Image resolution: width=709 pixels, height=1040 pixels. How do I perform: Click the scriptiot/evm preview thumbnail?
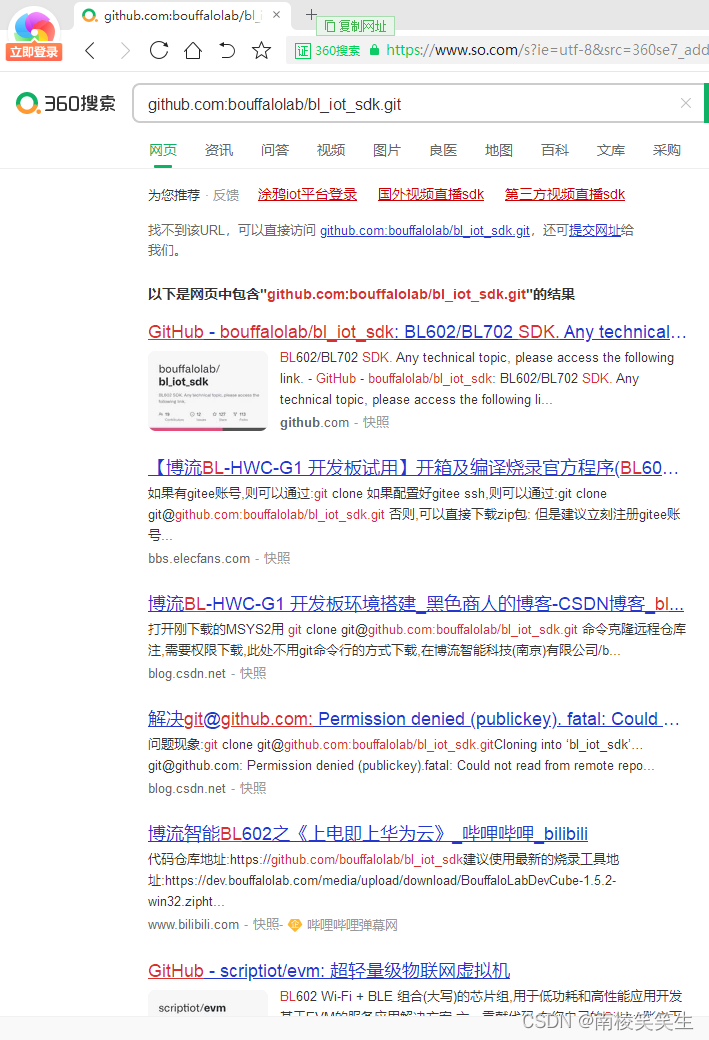(x=208, y=1003)
